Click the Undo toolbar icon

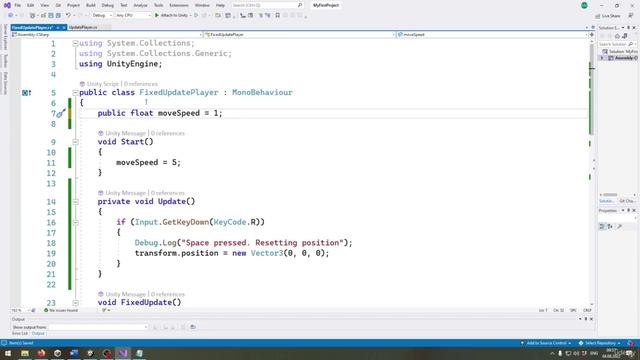(x=68, y=16)
